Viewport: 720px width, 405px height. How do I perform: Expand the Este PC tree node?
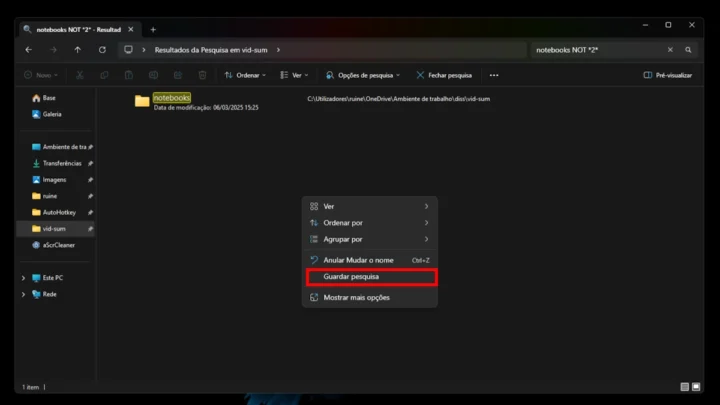click(x=24, y=277)
